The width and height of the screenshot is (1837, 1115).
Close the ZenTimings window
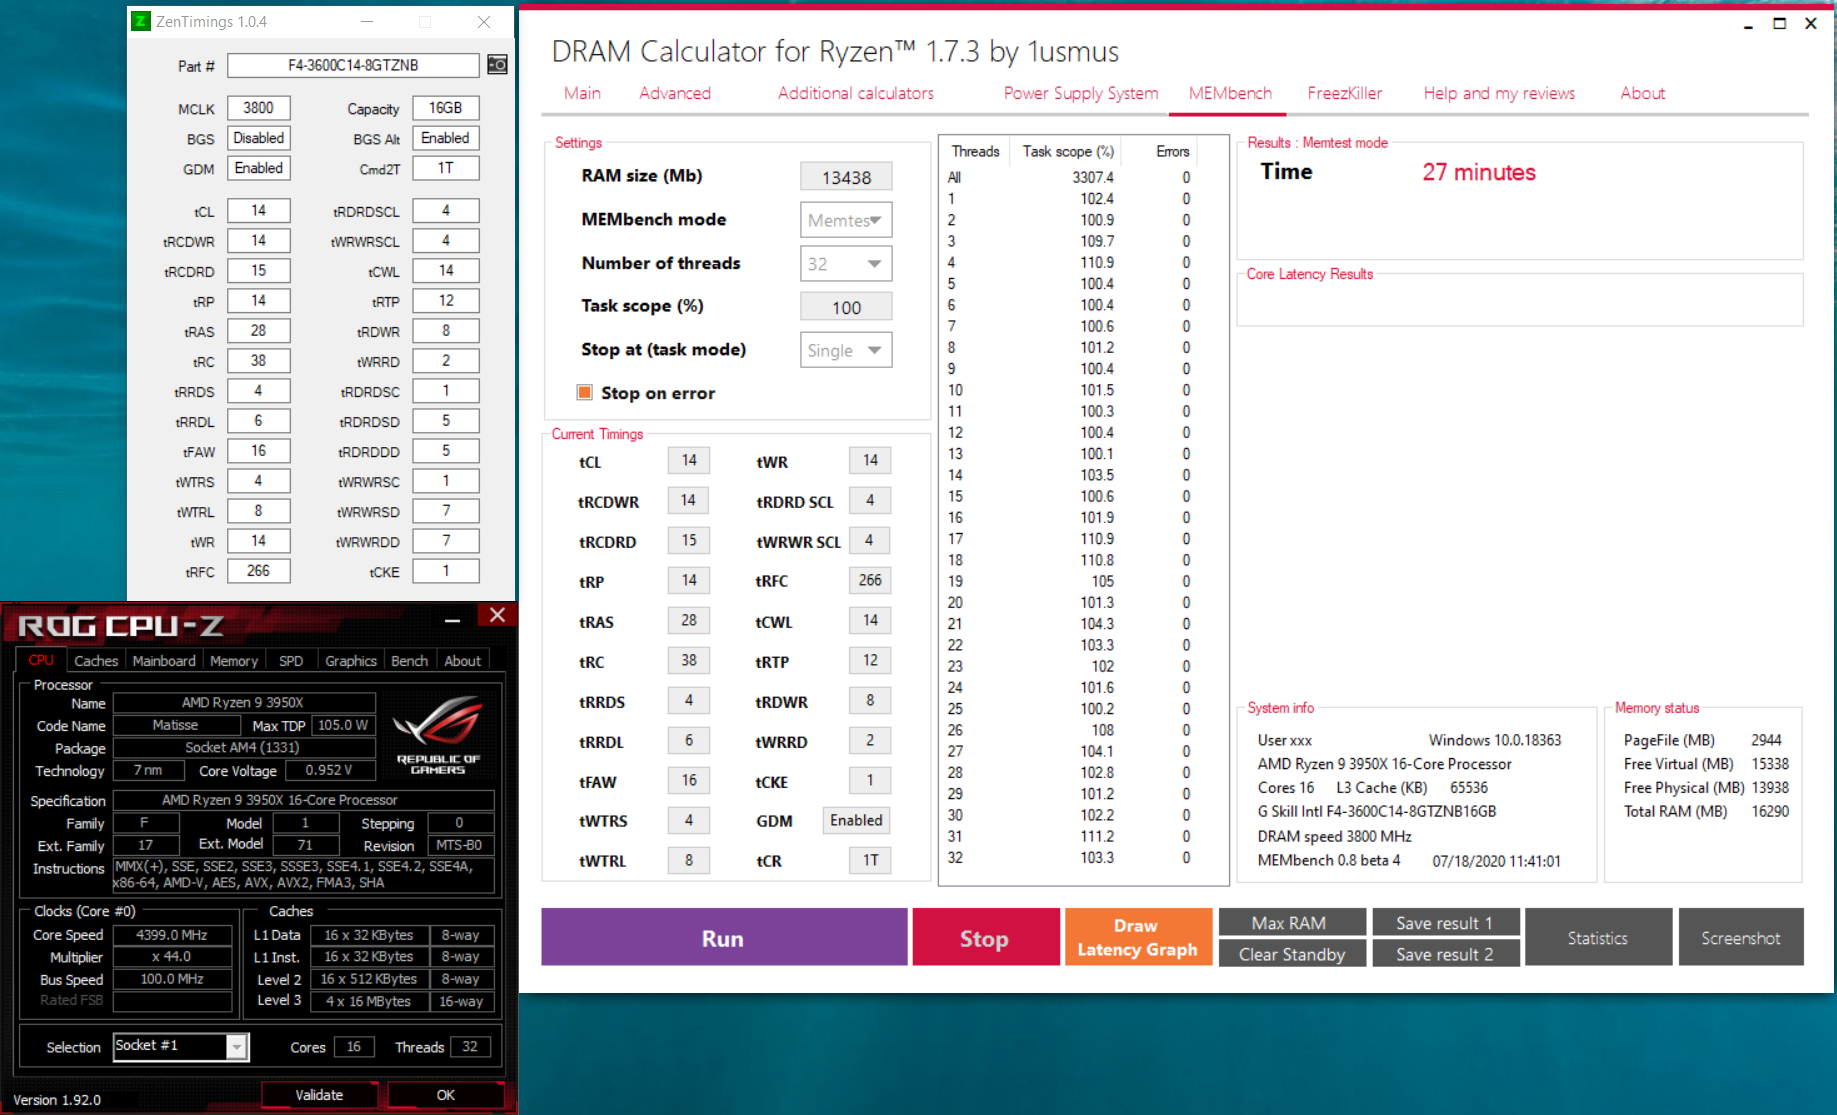(484, 21)
